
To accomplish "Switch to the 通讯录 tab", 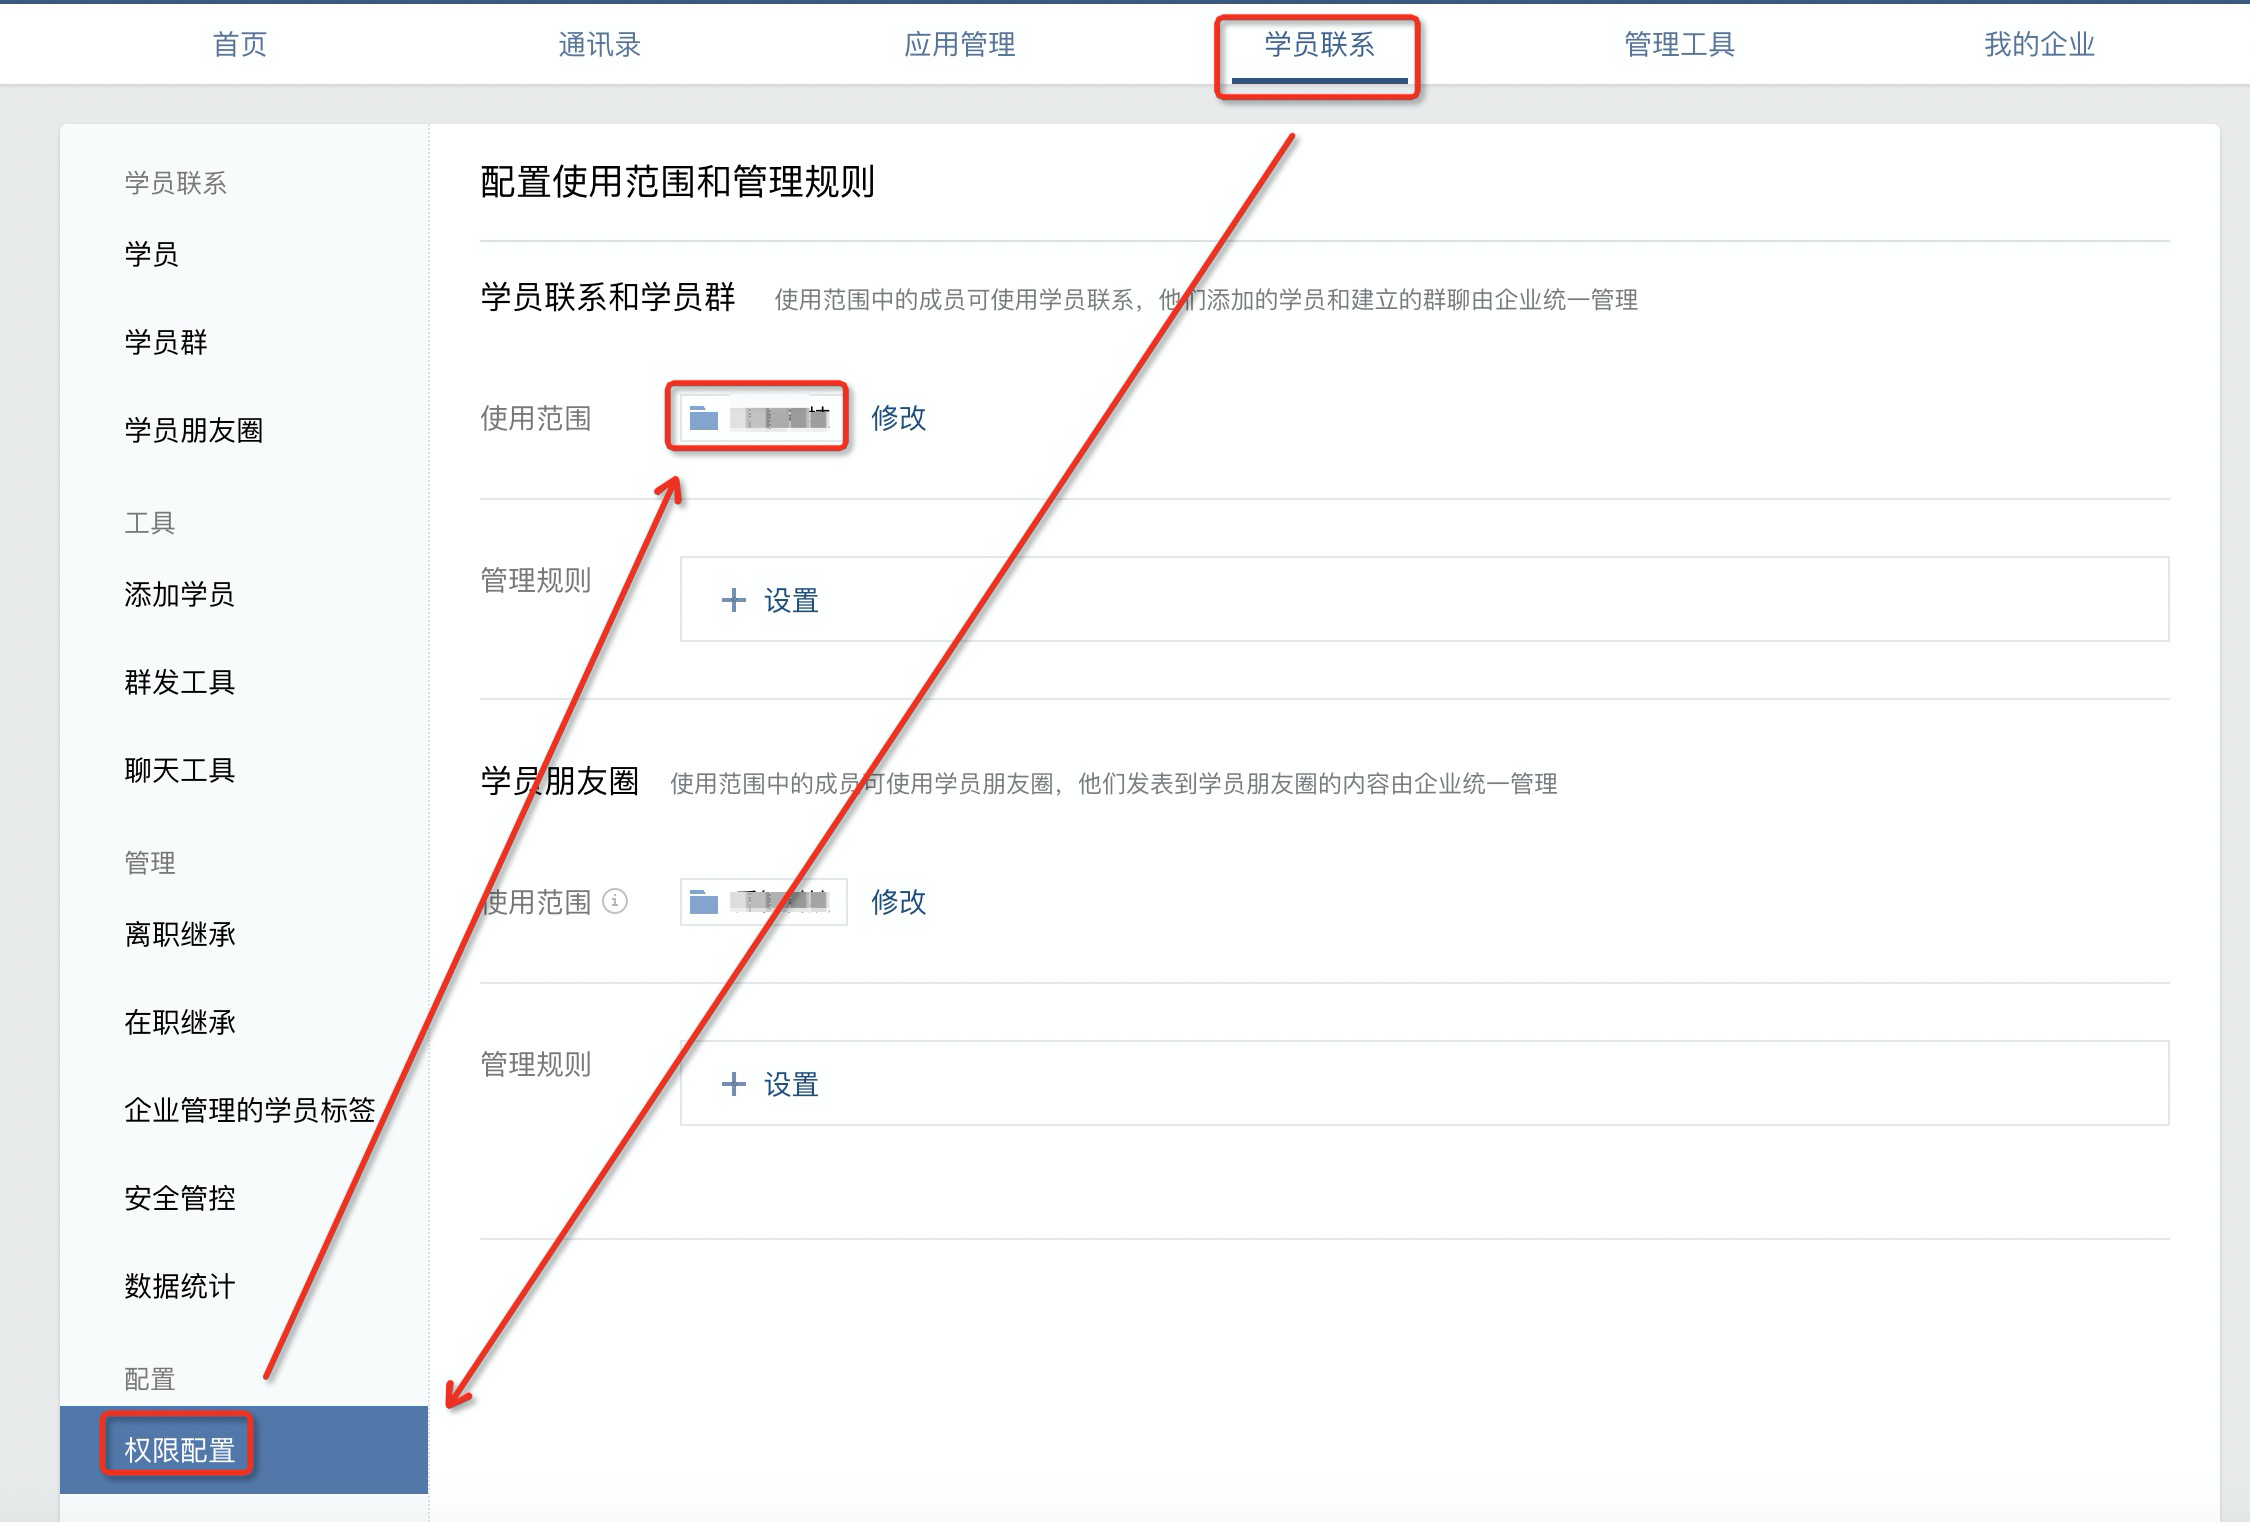I will [x=599, y=44].
